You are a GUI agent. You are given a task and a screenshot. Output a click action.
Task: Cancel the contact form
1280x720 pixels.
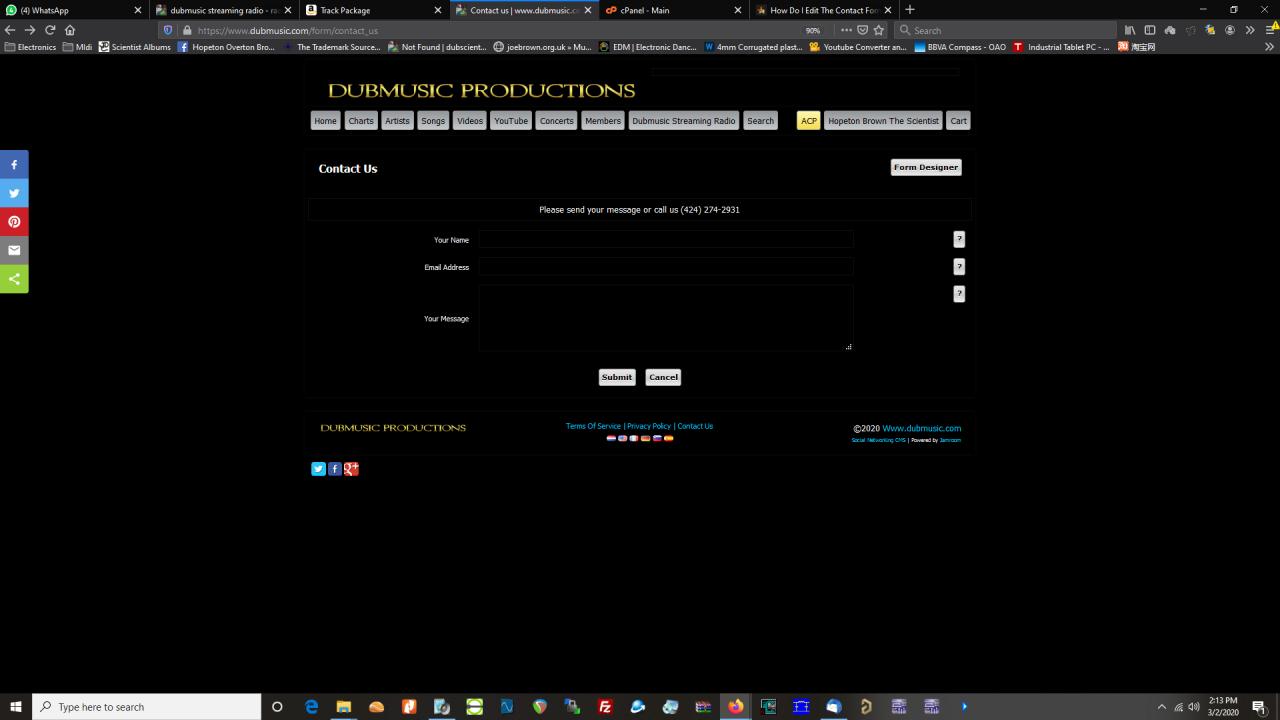point(663,377)
